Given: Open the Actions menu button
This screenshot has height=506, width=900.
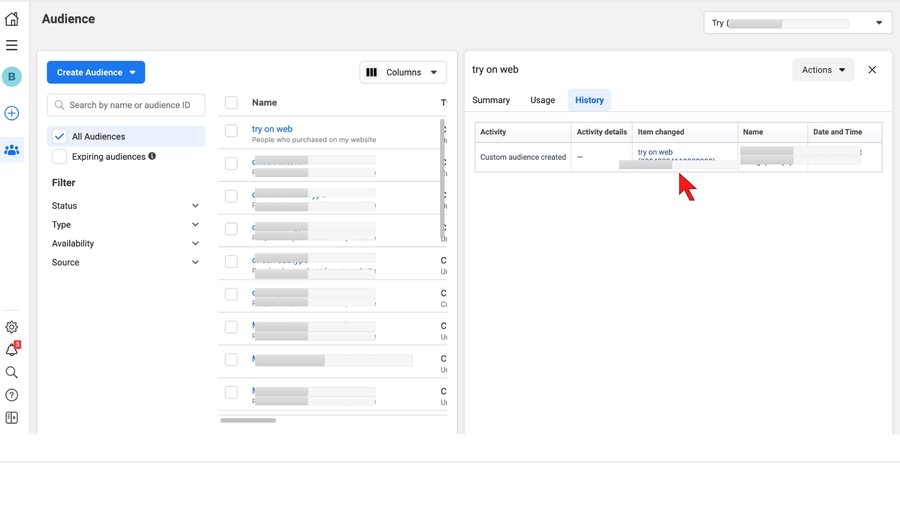Looking at the screenshot, I should [823, 70].
